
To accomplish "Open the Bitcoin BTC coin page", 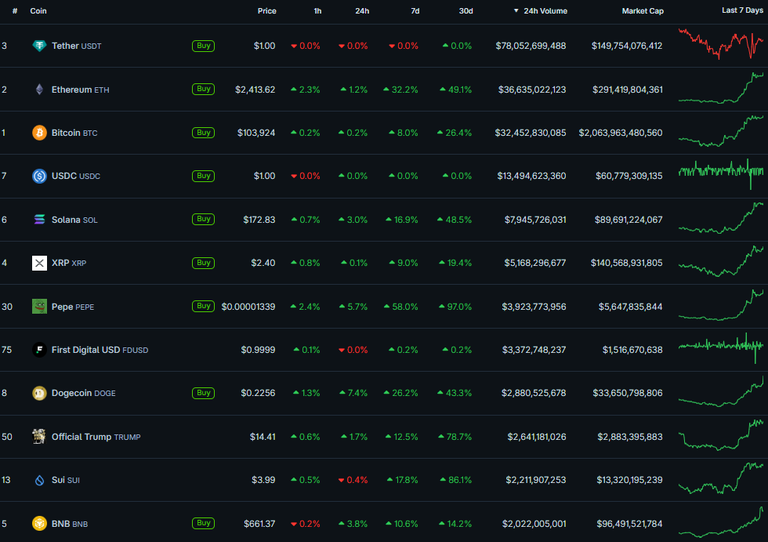I will [x=74, y=133].
